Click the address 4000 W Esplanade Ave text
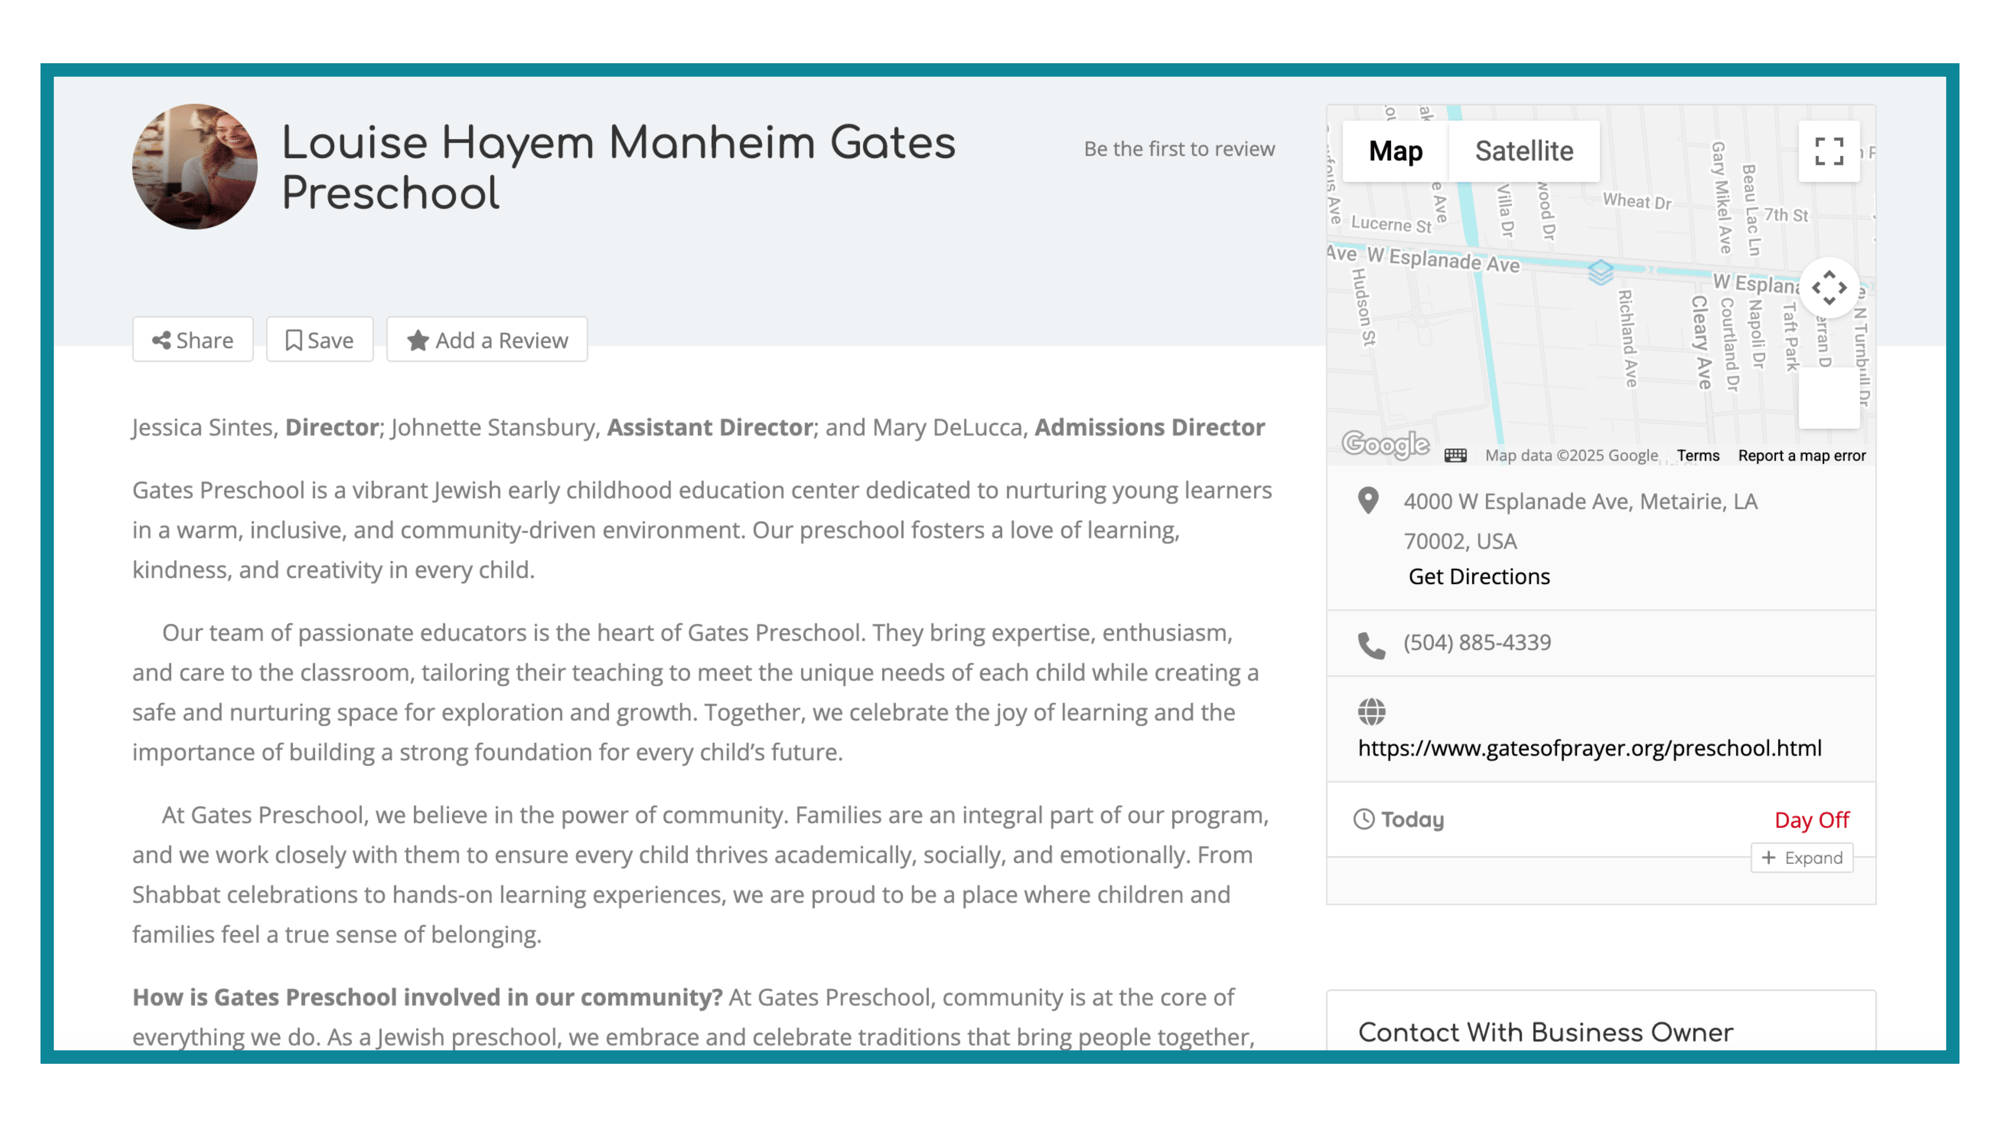This screenshot has width=2000, height=1127. pyautogui.click(x=1580, y=521)
